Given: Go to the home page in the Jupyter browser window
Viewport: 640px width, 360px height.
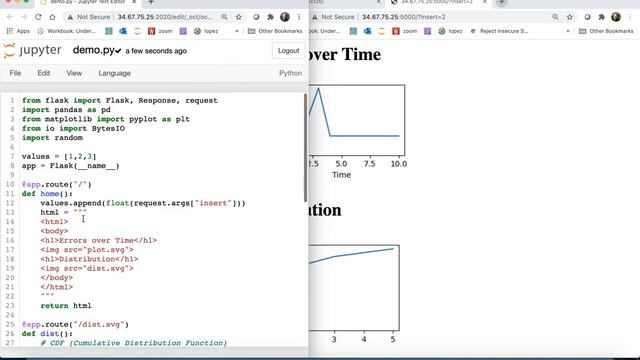Looking at the screenshot, I should coord(52,17).
